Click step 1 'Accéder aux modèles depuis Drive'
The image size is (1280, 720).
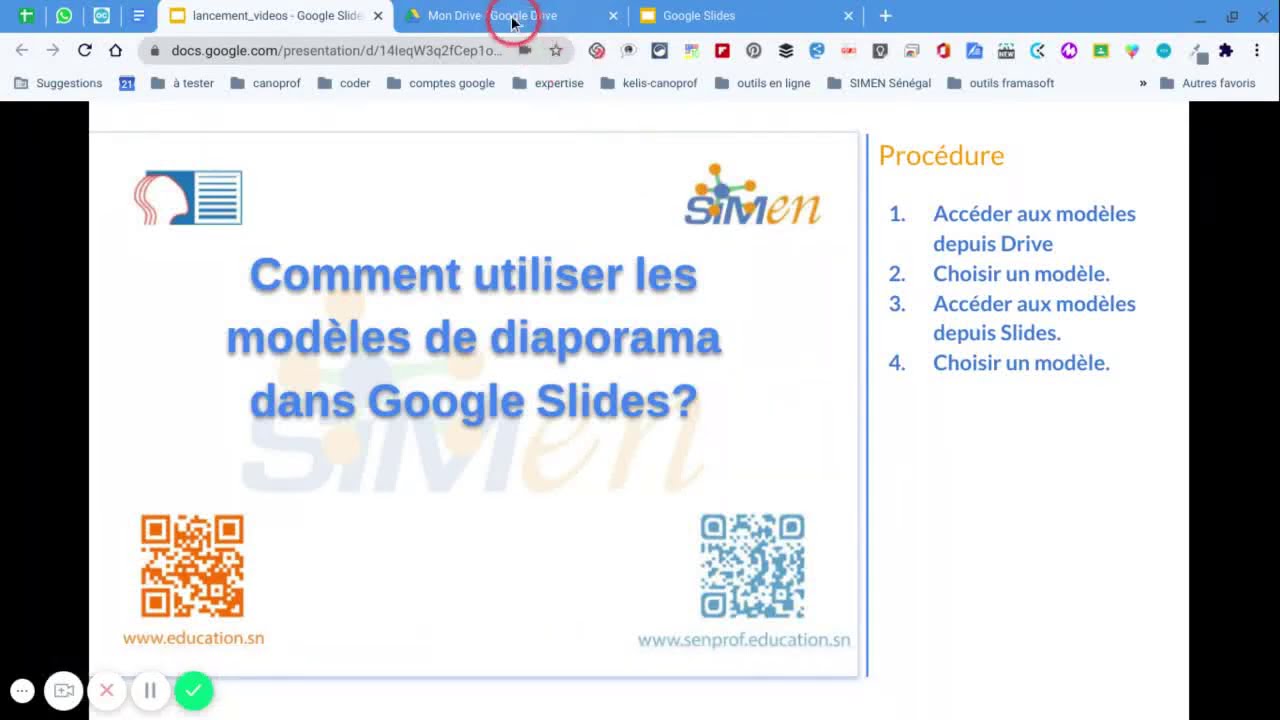click(x=1034, y=228)
